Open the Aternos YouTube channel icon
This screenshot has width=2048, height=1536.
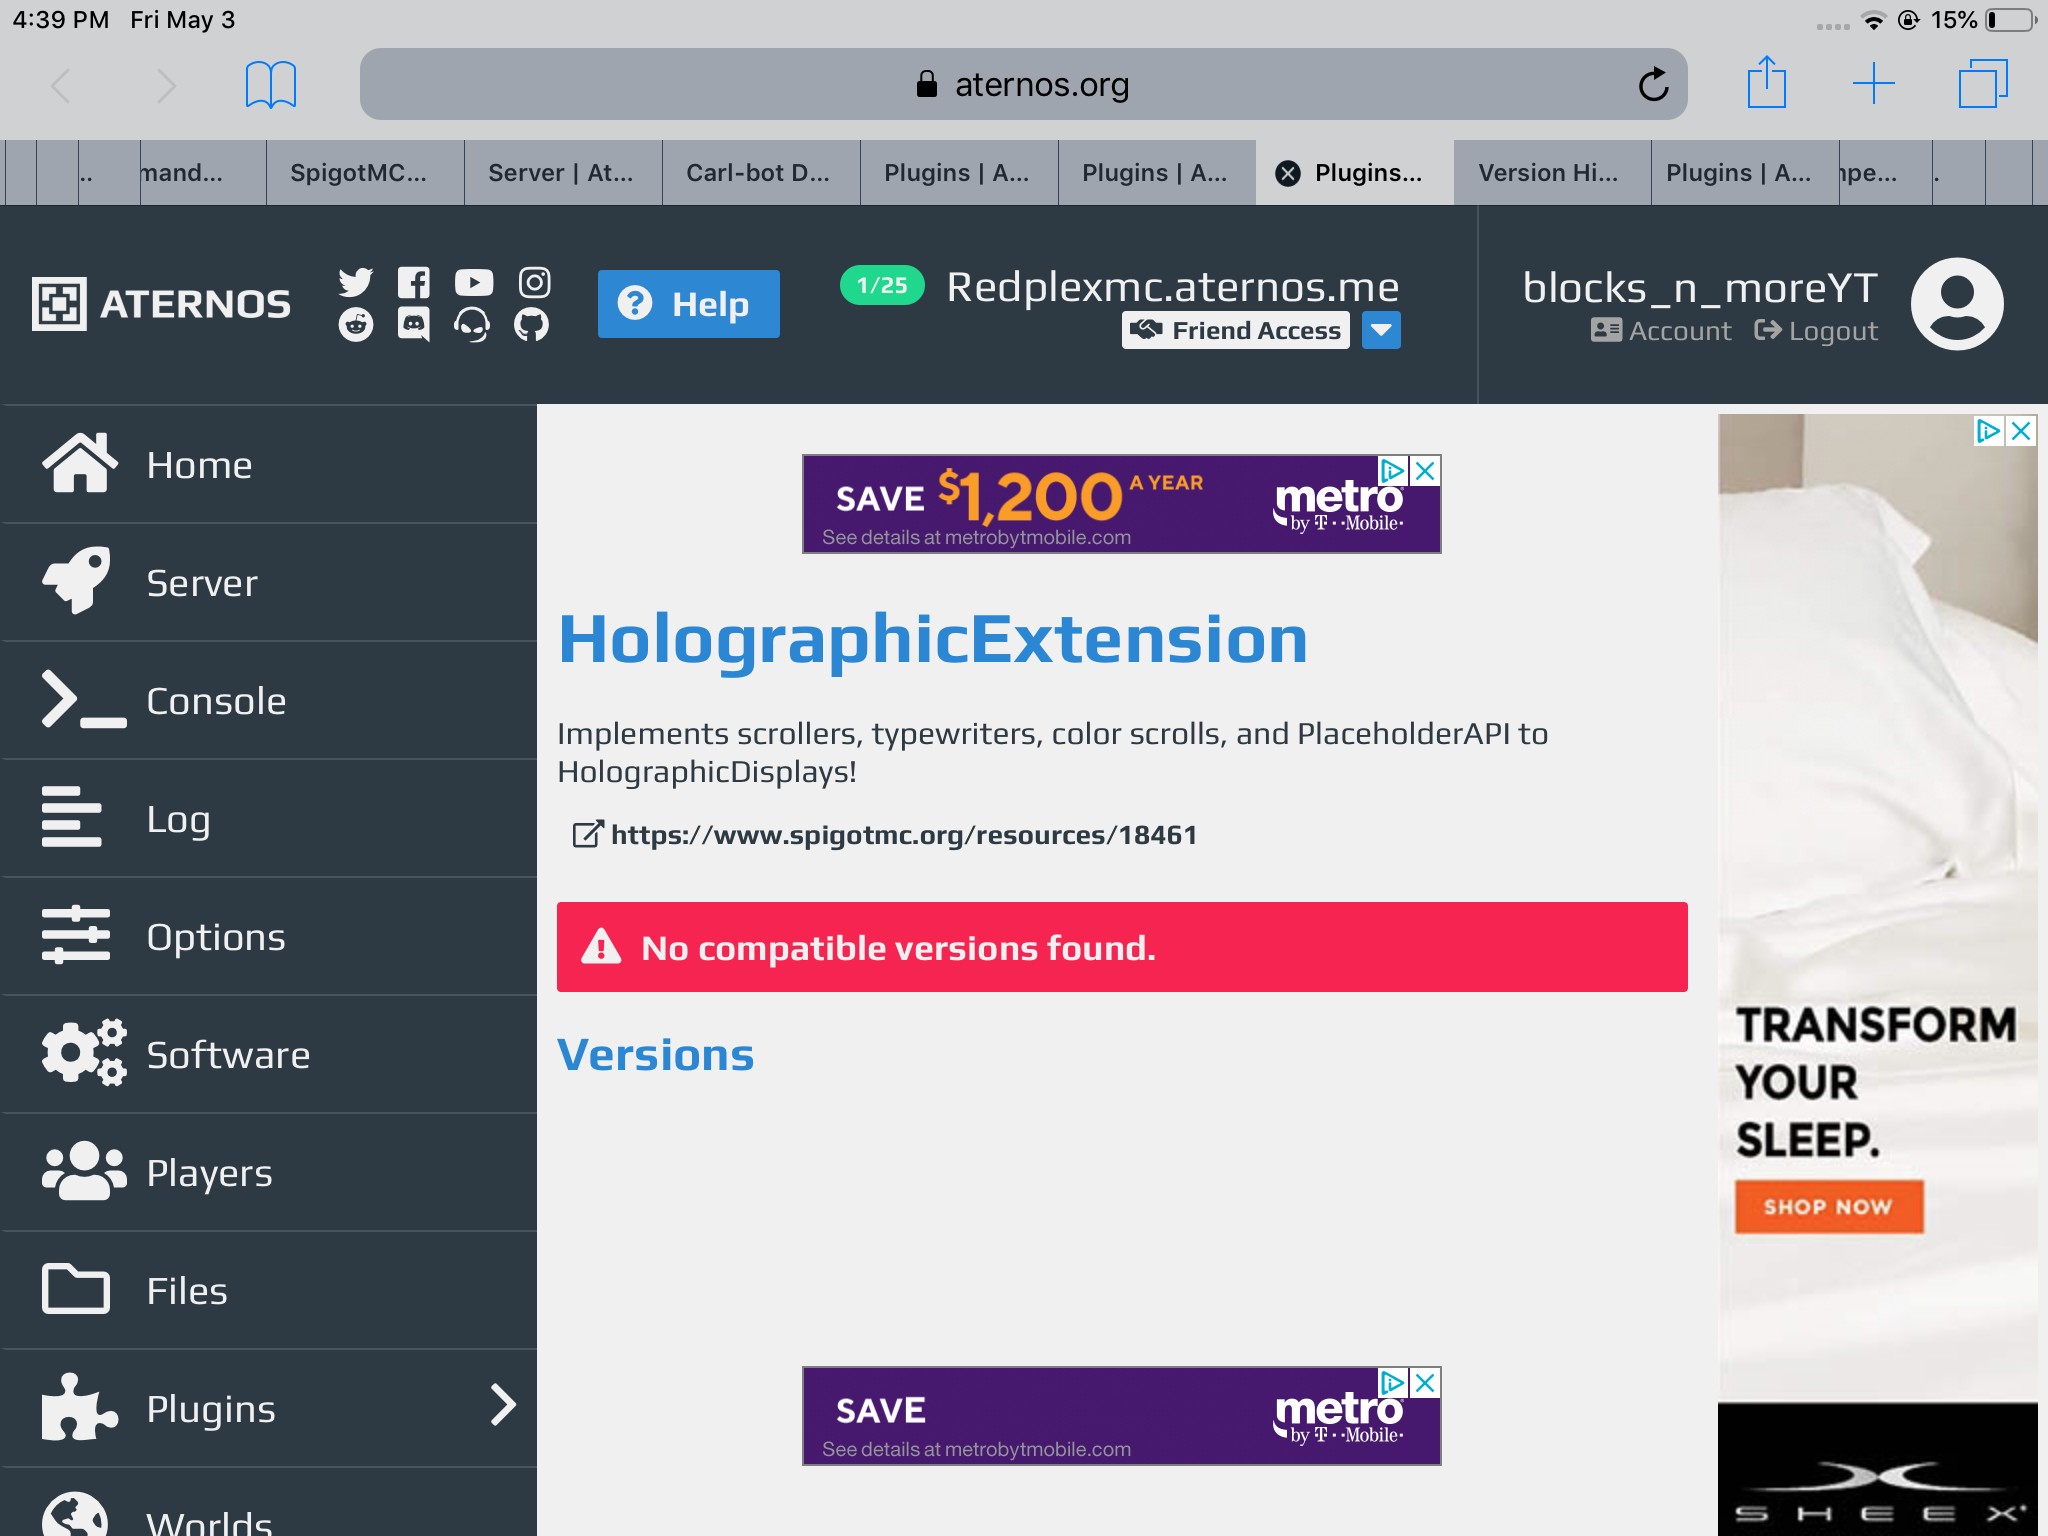(474, 282)
